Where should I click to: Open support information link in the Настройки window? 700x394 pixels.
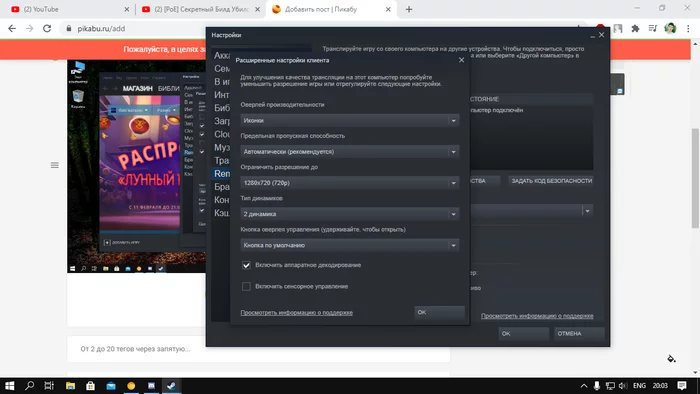[x=537, y=316]
